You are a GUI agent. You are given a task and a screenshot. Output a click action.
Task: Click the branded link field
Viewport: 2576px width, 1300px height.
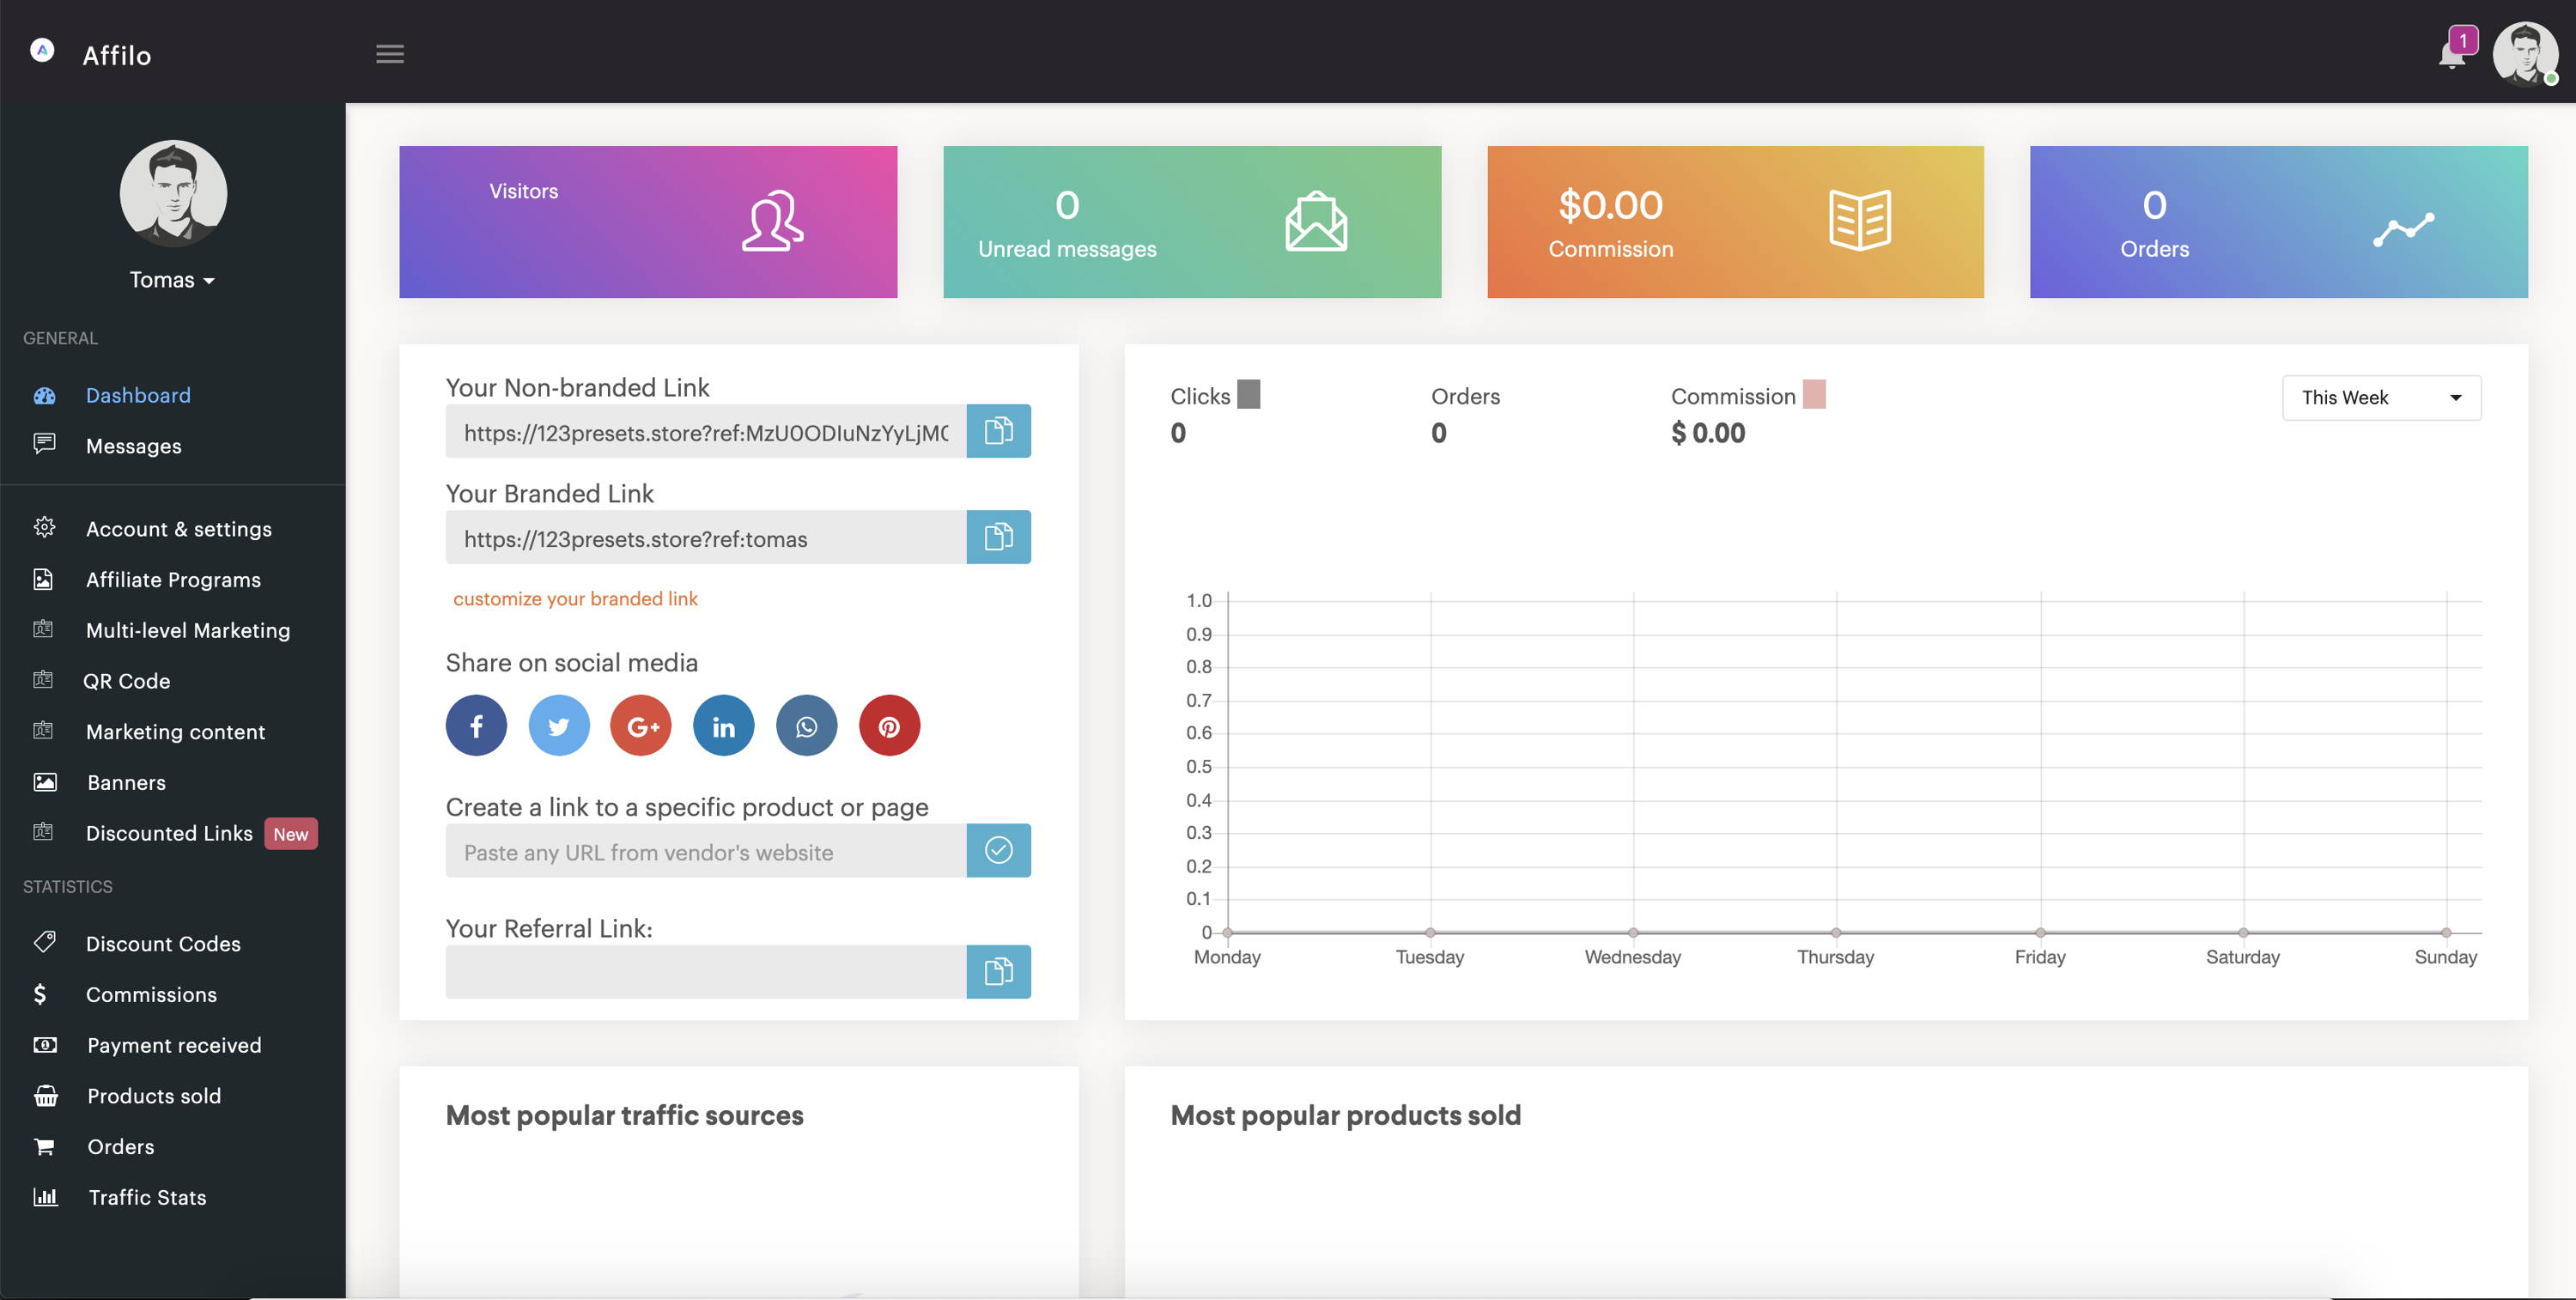pos(706,537)
